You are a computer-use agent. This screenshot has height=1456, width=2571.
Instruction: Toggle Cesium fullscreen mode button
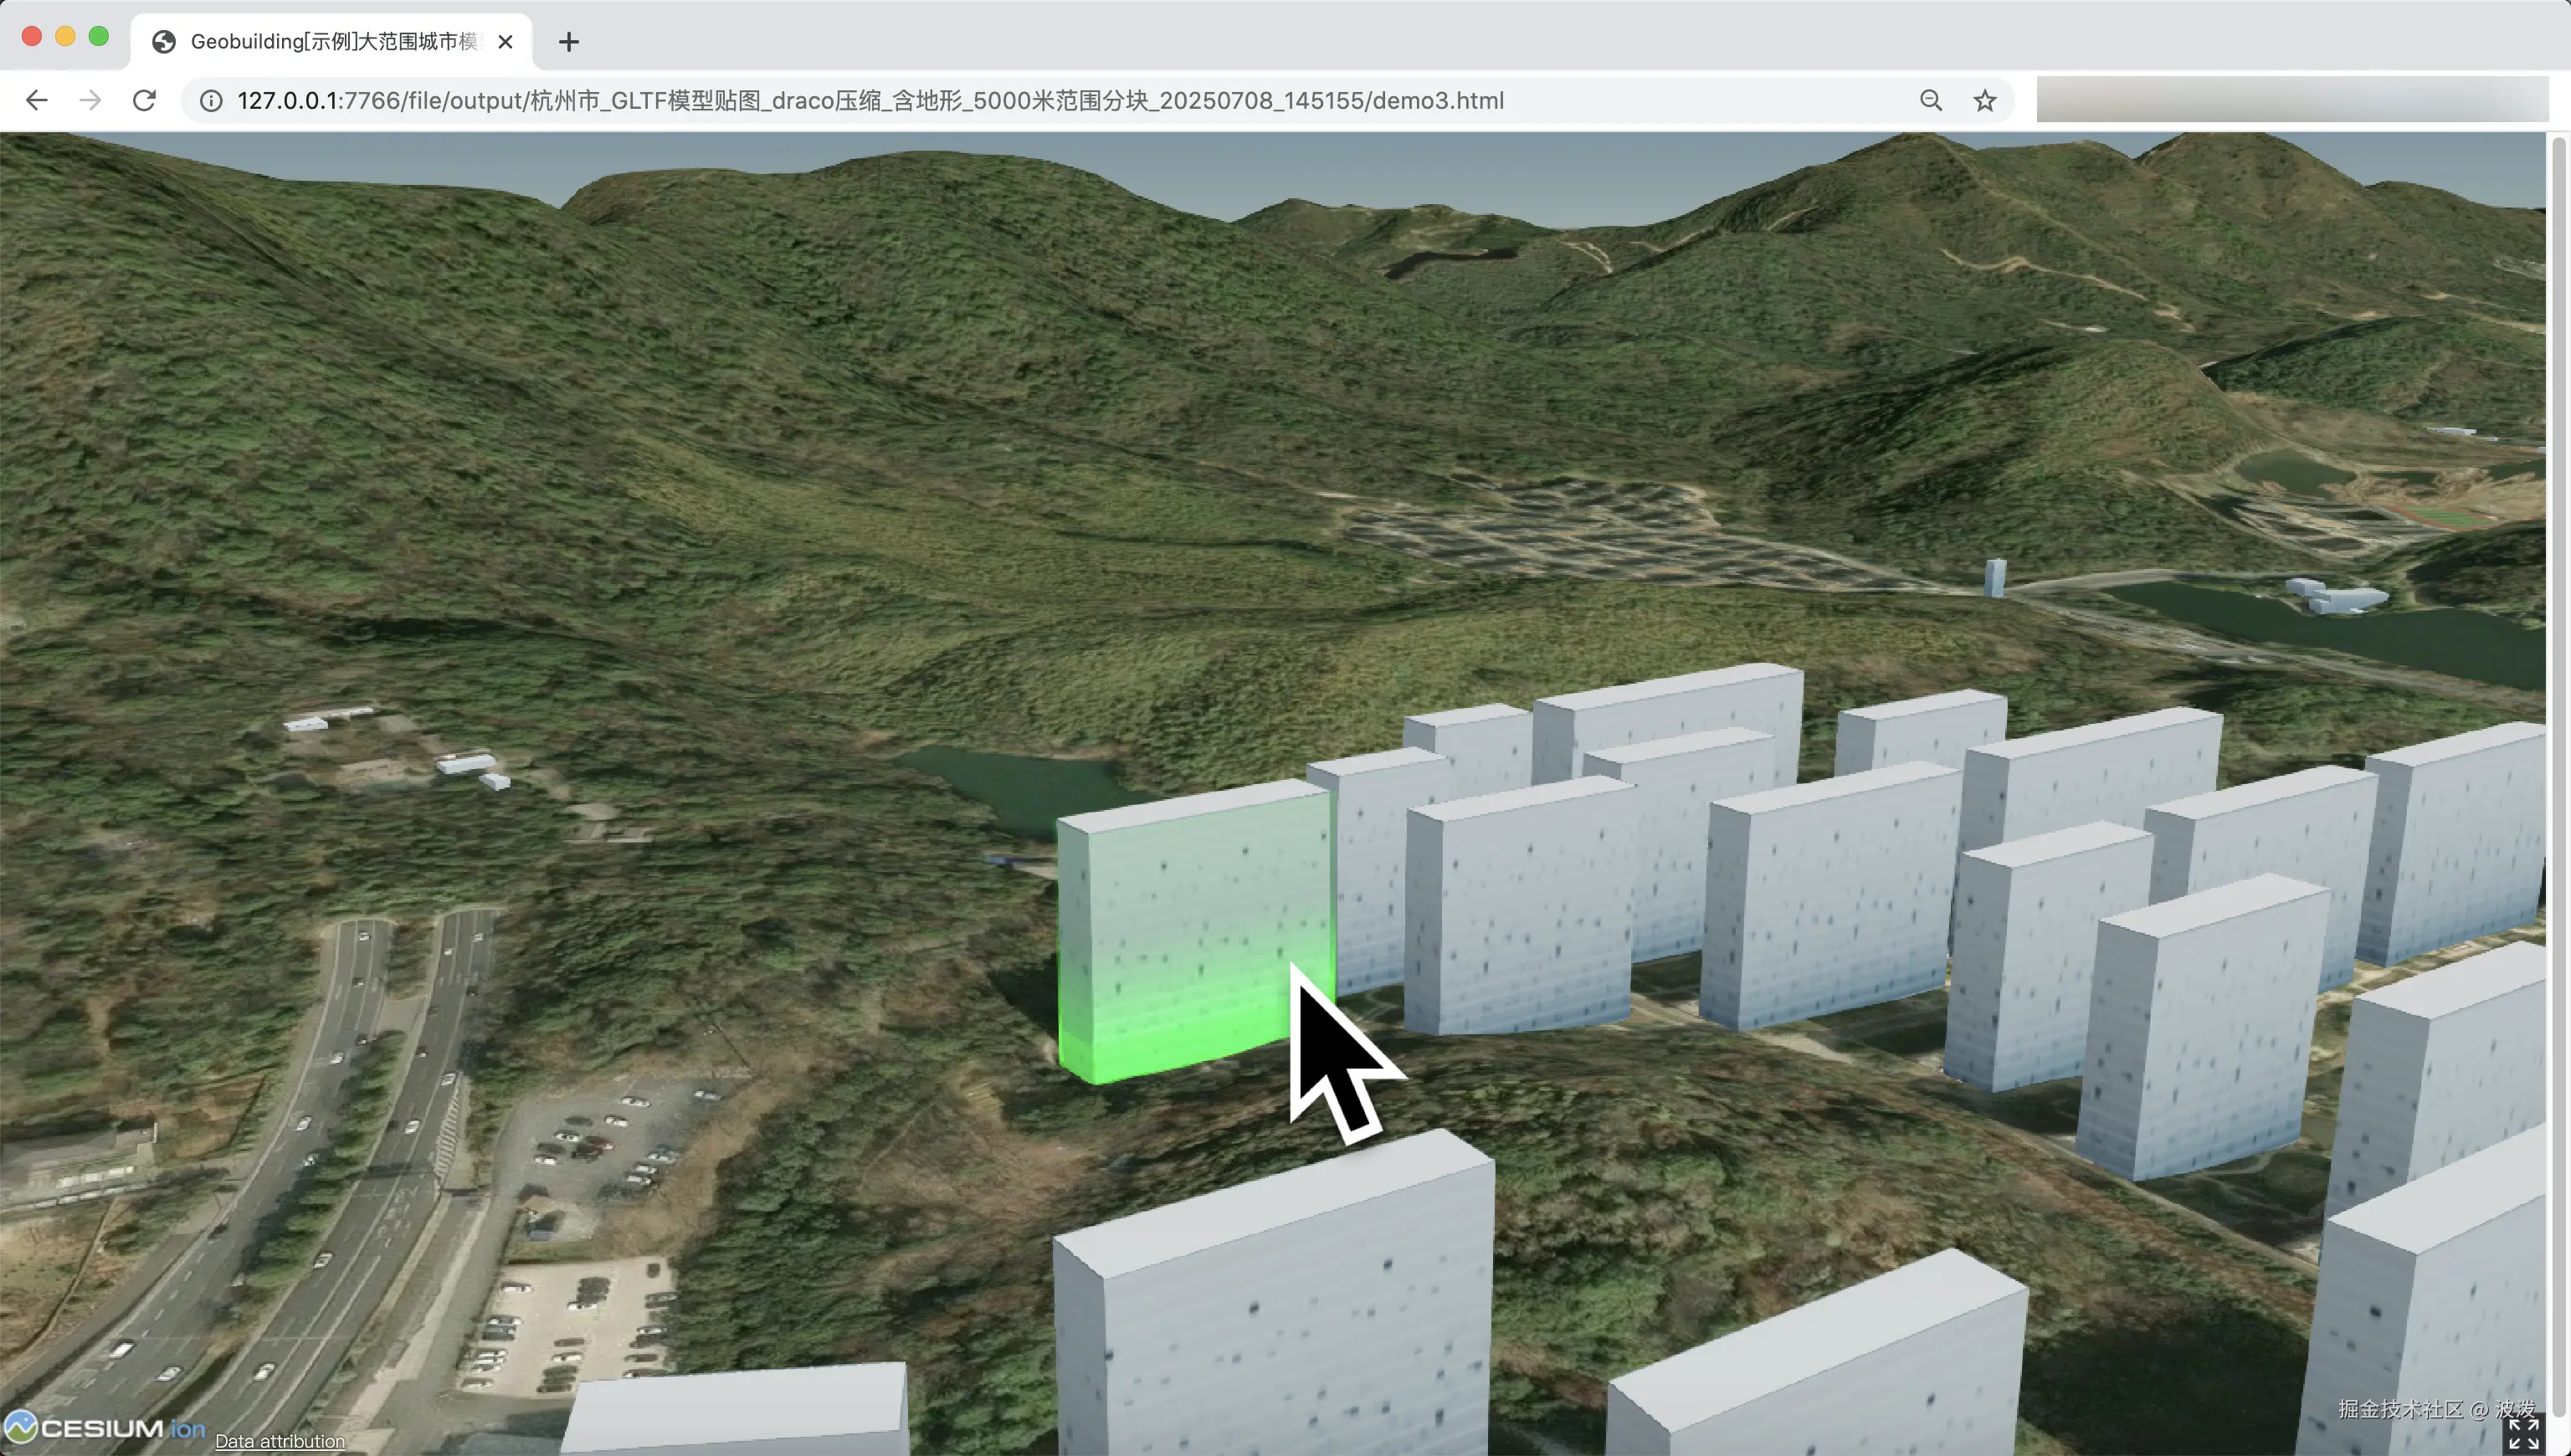[2523, 1433]
